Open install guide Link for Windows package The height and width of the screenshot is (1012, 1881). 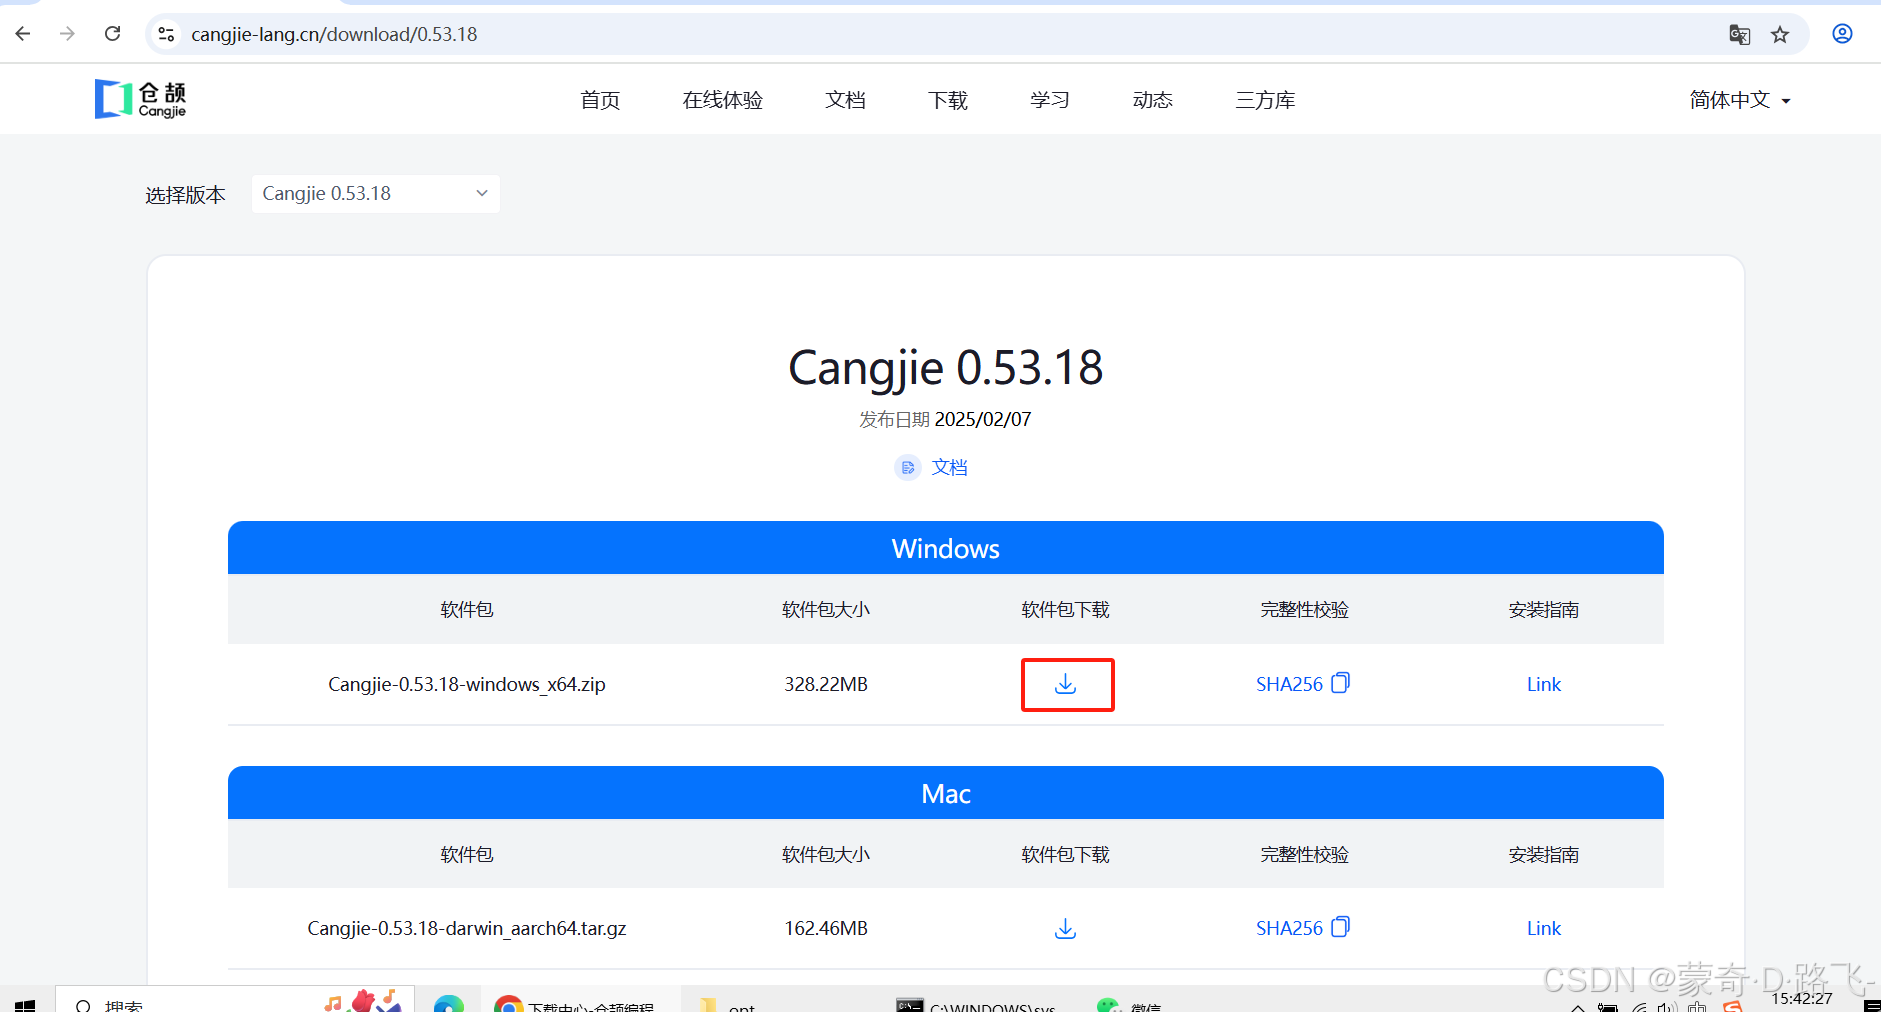tap(1544, 684)
